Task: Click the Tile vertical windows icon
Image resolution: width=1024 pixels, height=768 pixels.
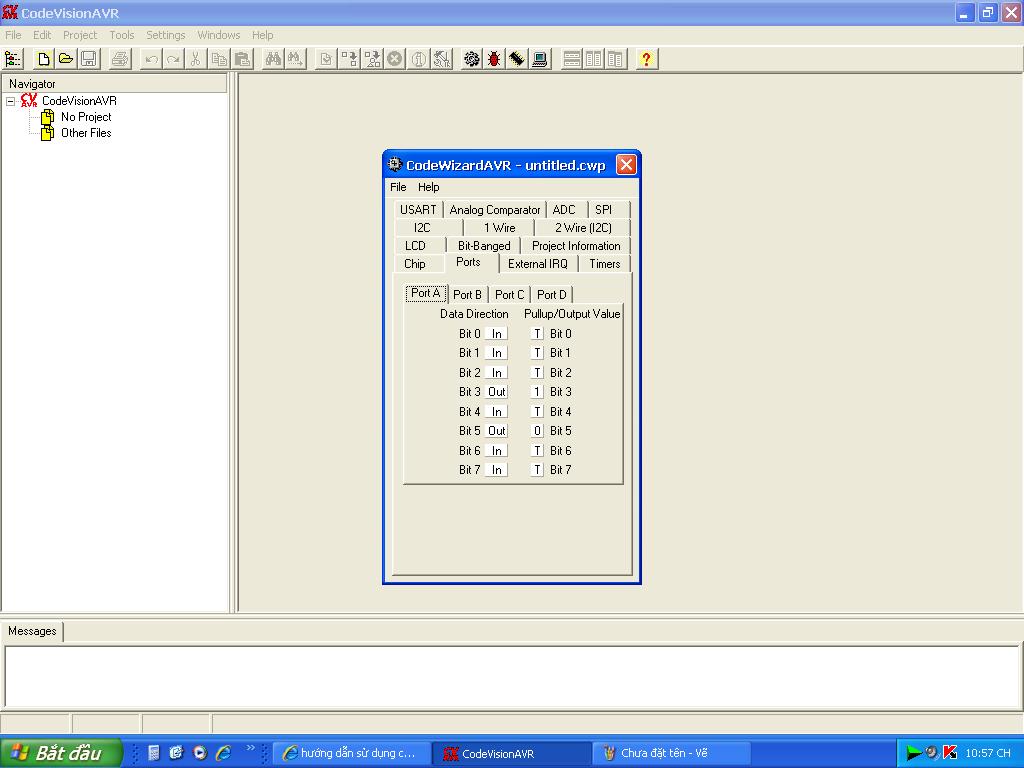Action: point(594,59)
